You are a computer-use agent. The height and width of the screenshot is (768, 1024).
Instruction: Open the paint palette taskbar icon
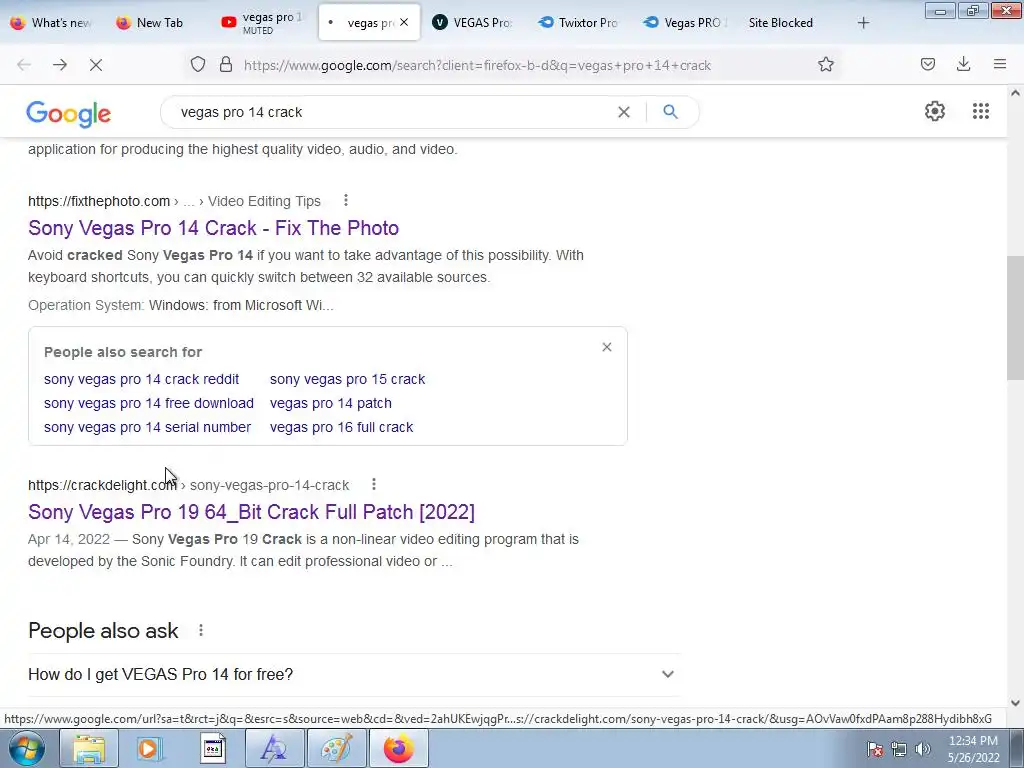[337, 748]
